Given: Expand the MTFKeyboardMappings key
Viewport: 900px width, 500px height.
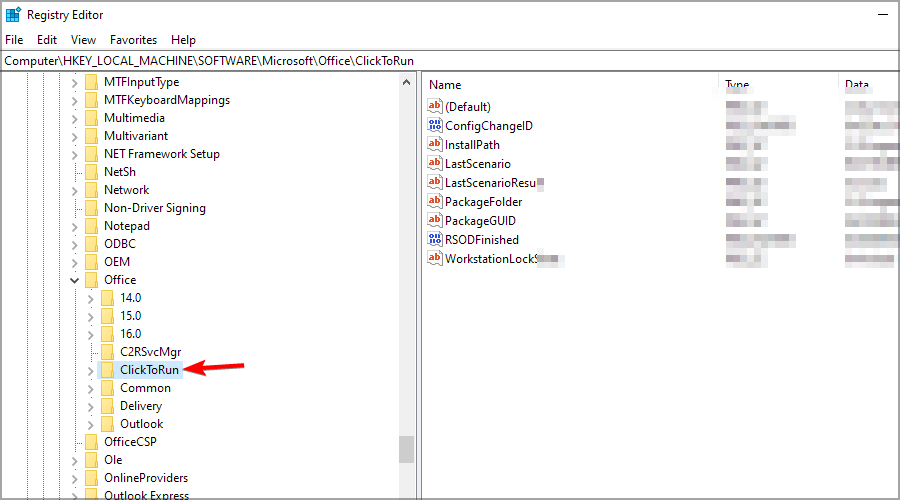Looking at the screenshot, I should tap(74, 100).
